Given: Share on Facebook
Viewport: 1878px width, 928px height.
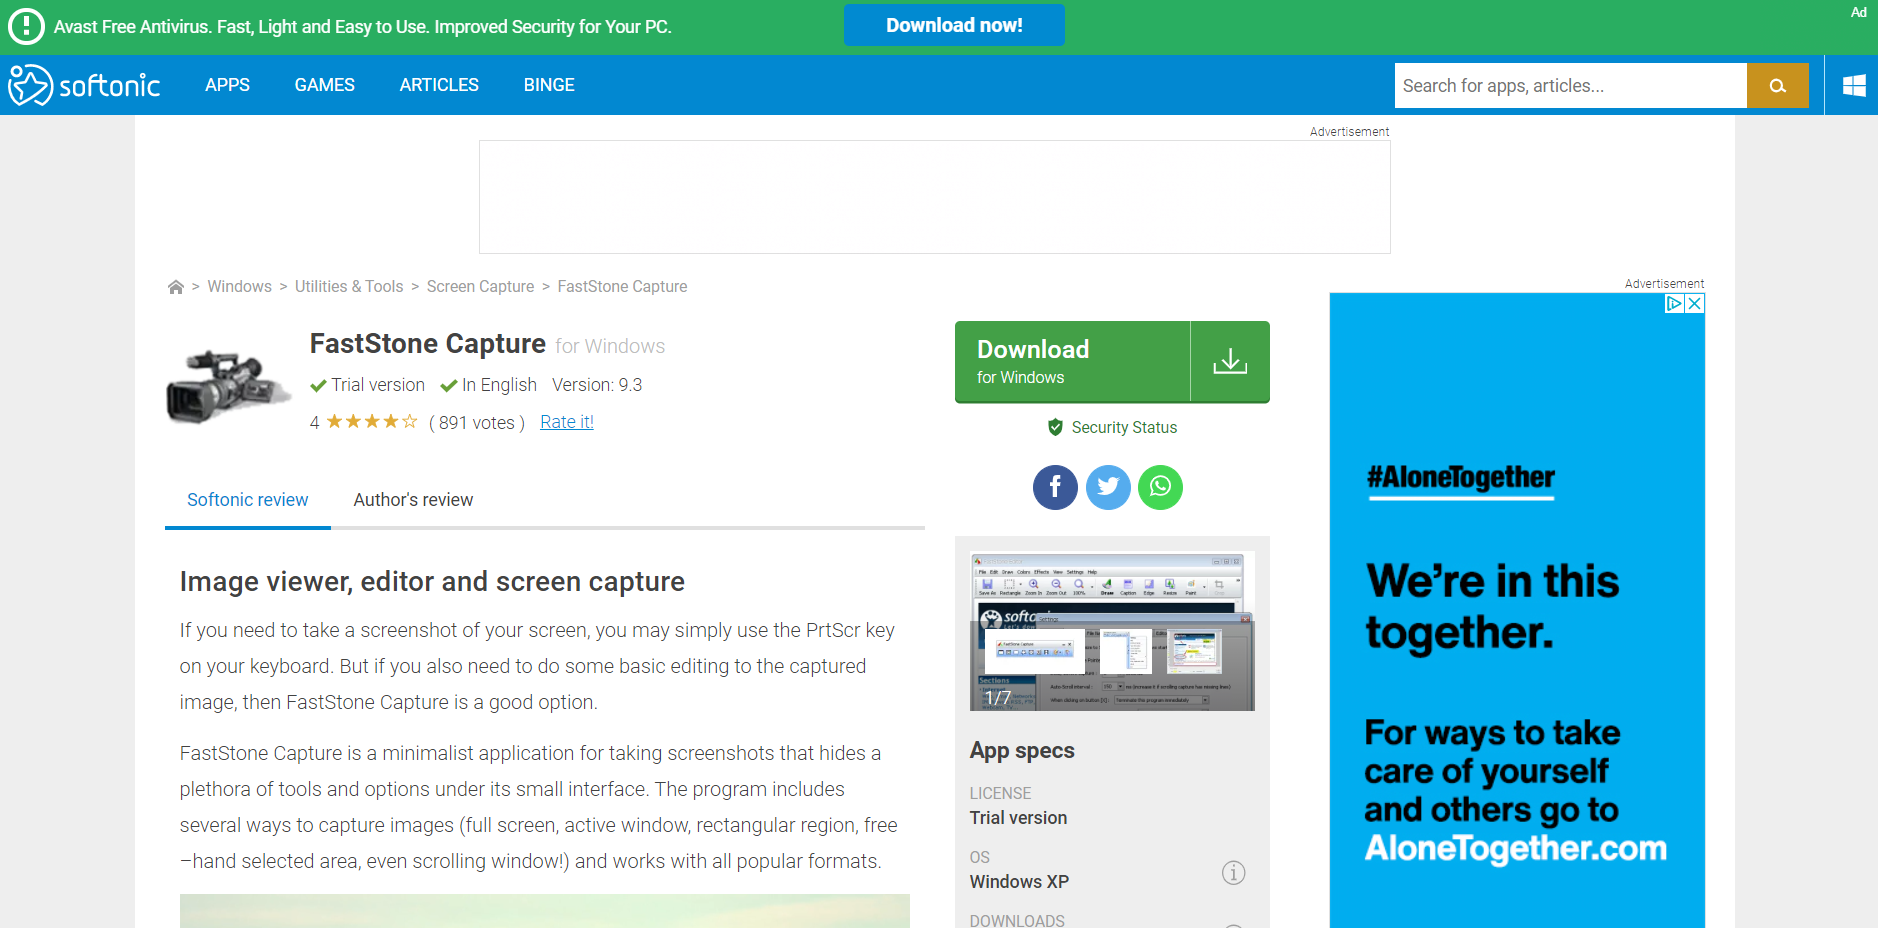Looking at the screenshot, I should pos(1055,487).
